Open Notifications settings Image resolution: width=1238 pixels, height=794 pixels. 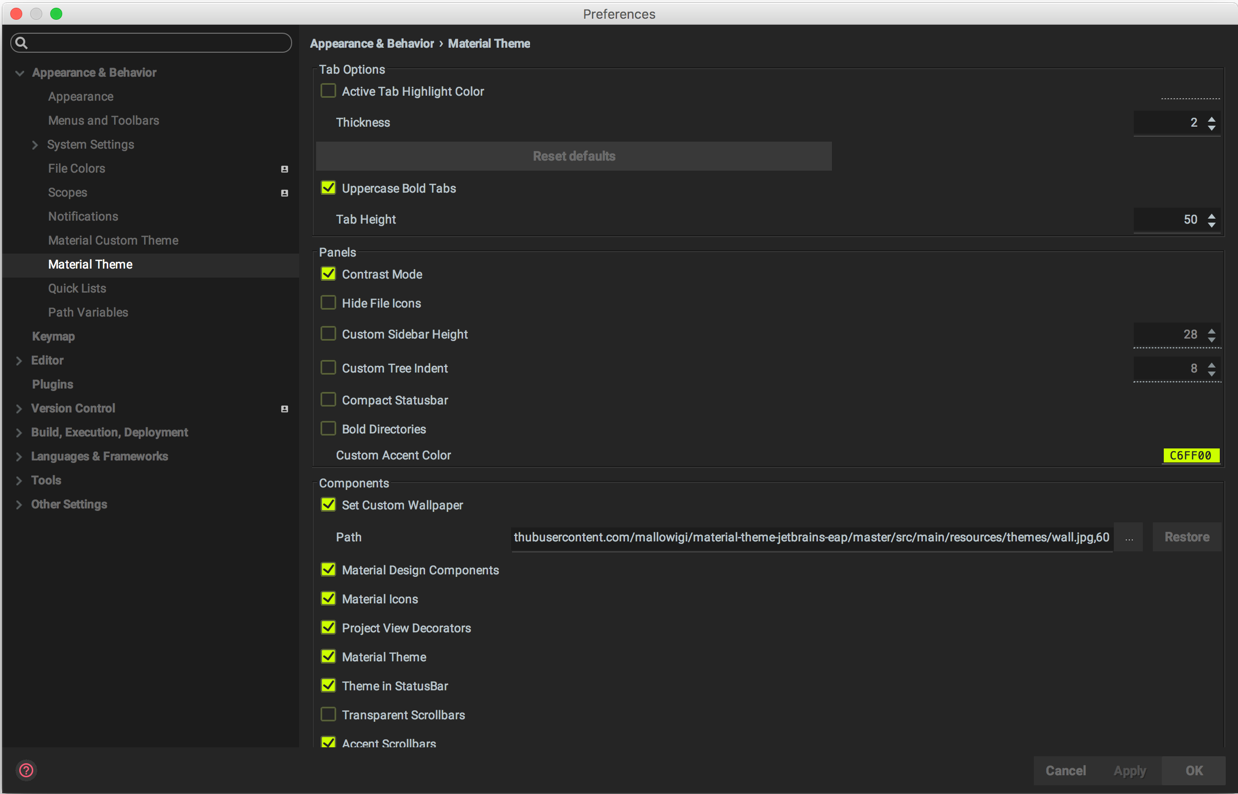[83, 217]
